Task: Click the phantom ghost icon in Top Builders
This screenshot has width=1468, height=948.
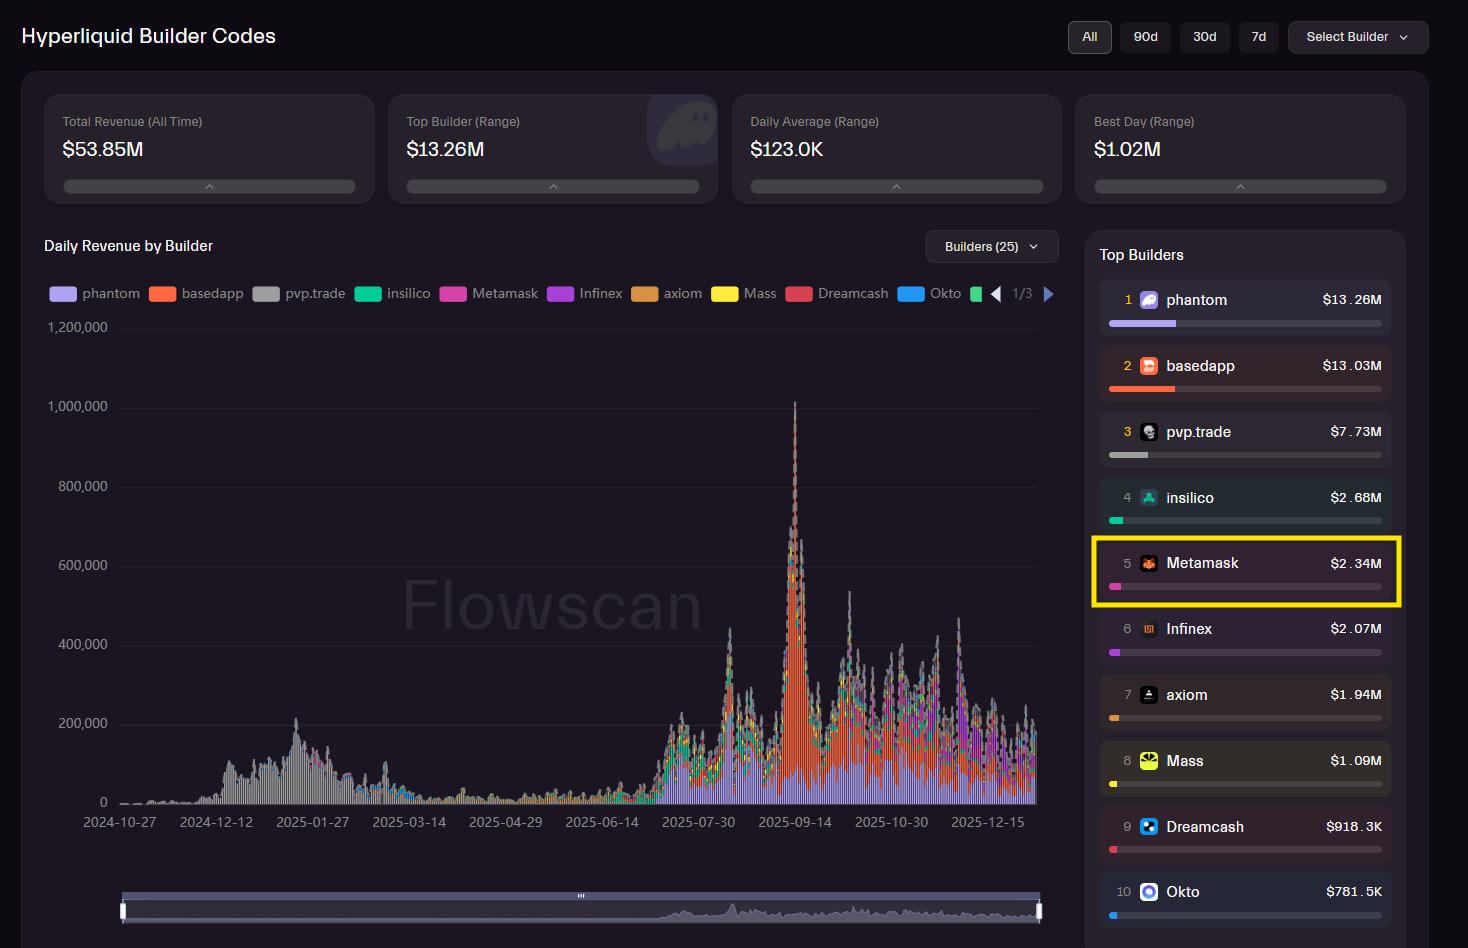Action: point(1148,299)
